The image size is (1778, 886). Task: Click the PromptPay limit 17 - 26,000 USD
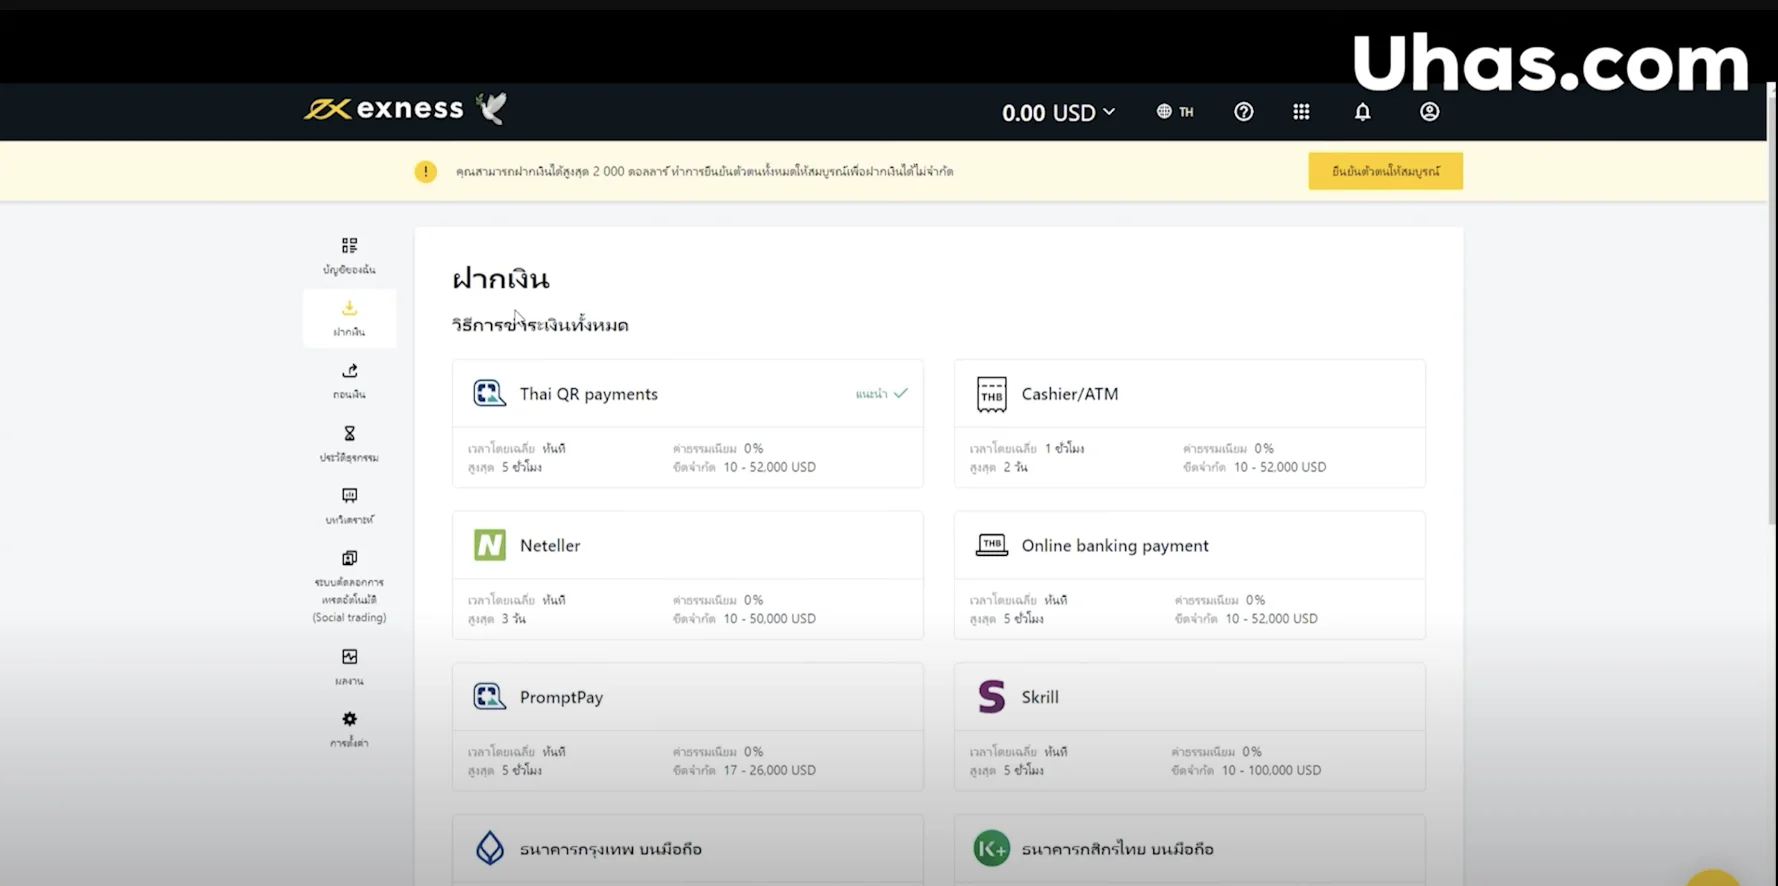(x=769, y=770)
